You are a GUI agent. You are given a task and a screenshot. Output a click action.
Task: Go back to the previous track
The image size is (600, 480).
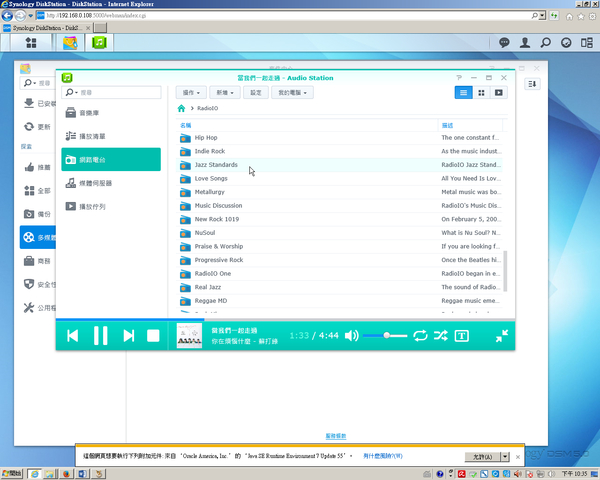(73, 336)
